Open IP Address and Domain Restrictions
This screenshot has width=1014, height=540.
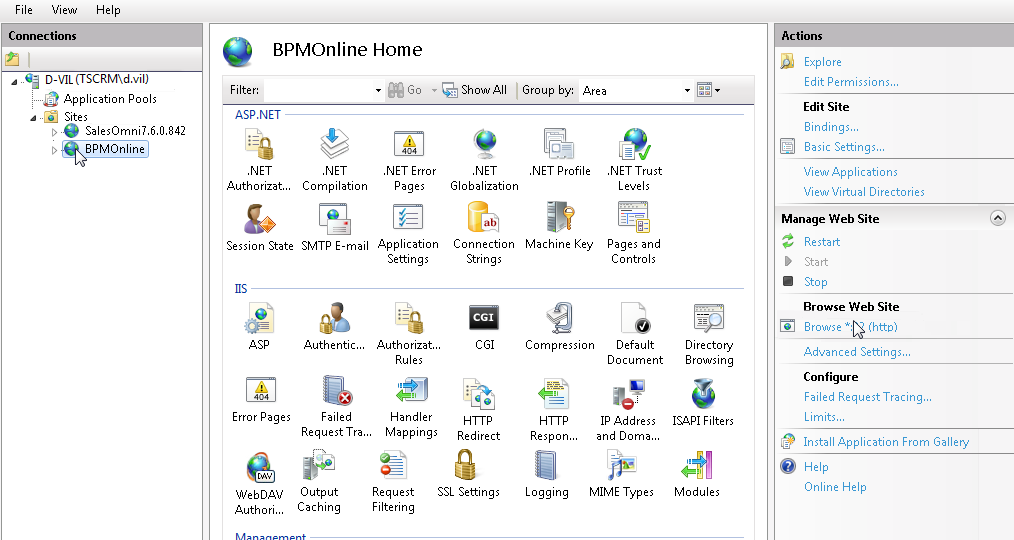pyautogui.click(x=628, y=409)
